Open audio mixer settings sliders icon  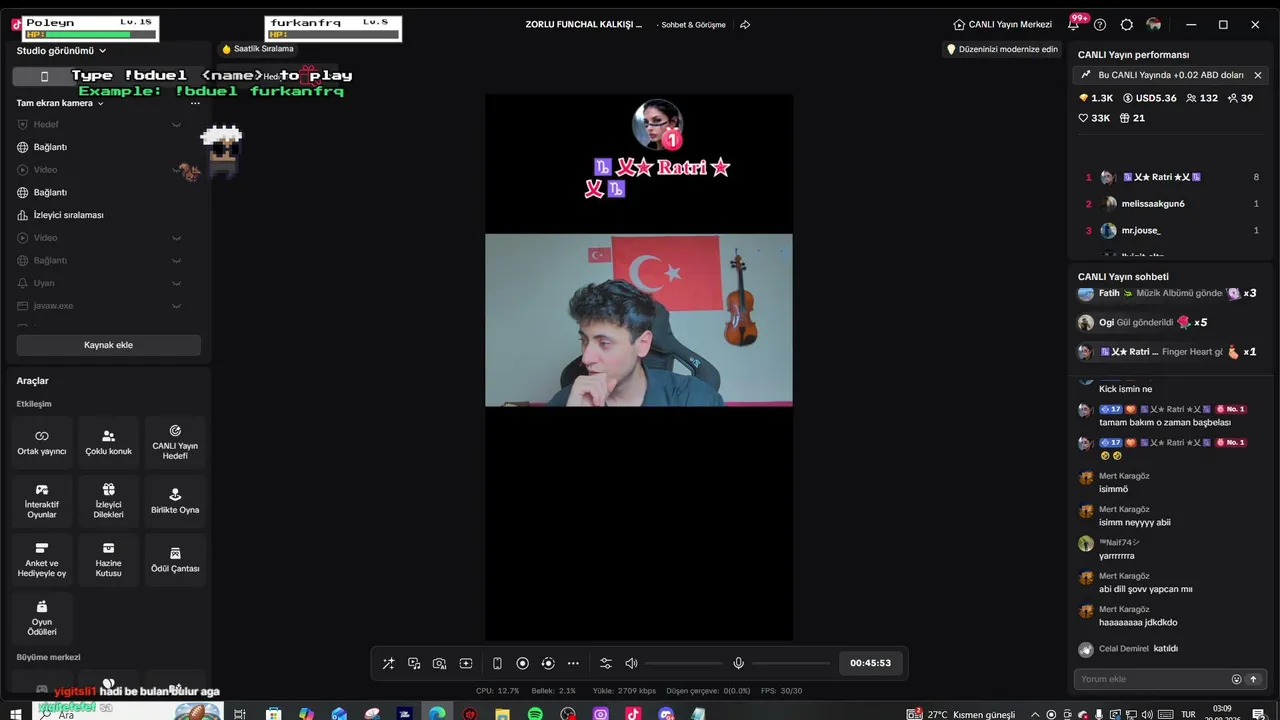click(x=606, y=663)
